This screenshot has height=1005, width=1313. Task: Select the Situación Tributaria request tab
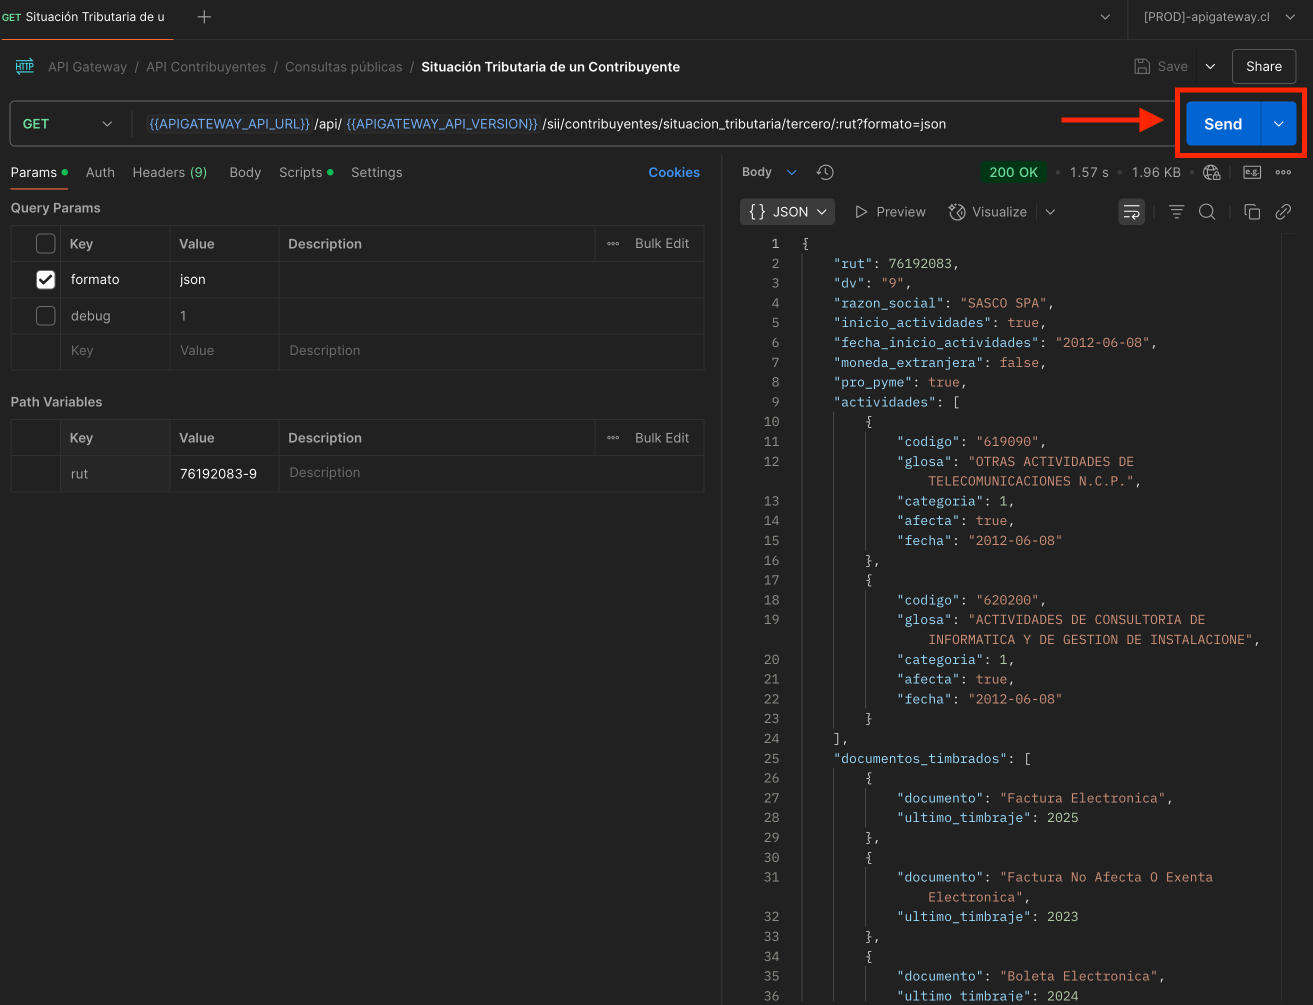coord(86,17)
